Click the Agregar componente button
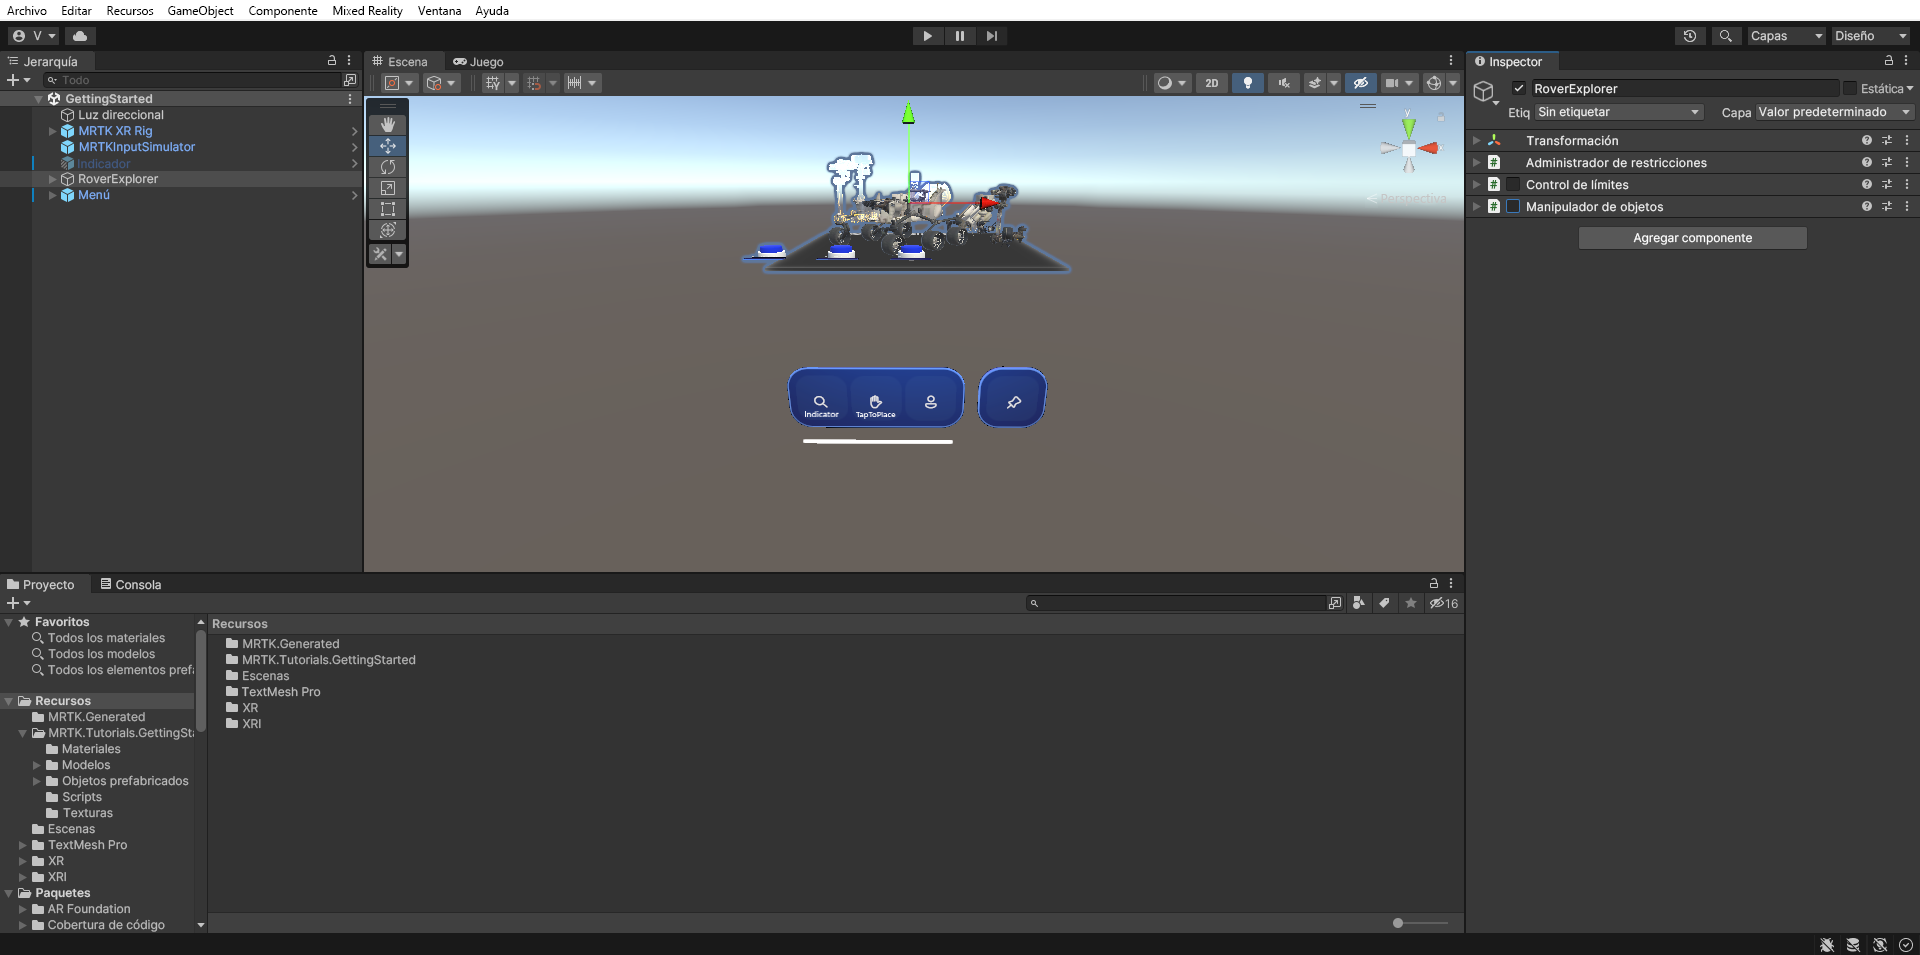Screen dimensions: 1920x955 click(1692, 237)
